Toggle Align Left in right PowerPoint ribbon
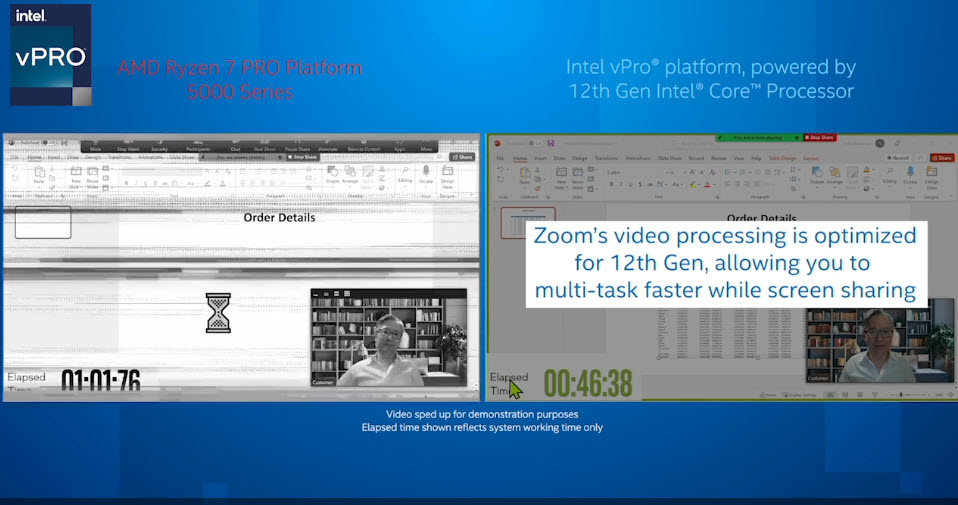 (728, 184)
